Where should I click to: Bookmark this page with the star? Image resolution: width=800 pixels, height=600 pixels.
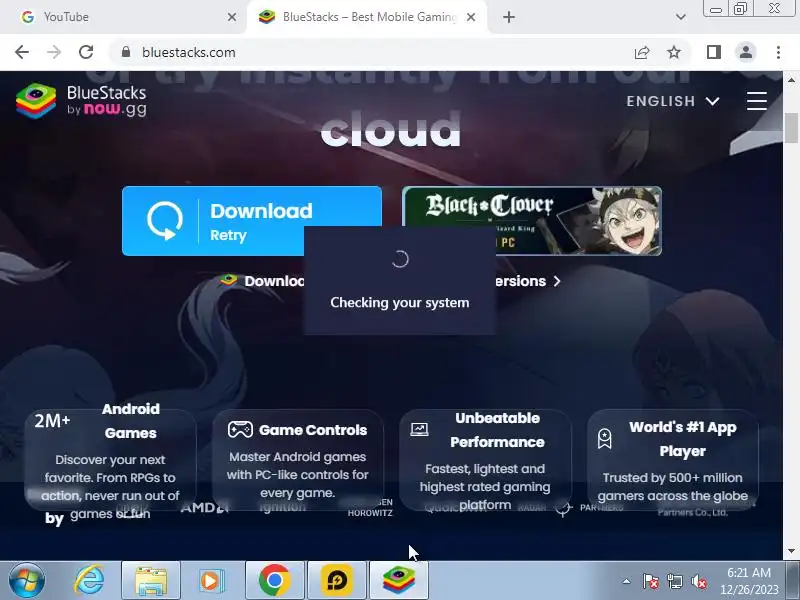coord(674,52)
